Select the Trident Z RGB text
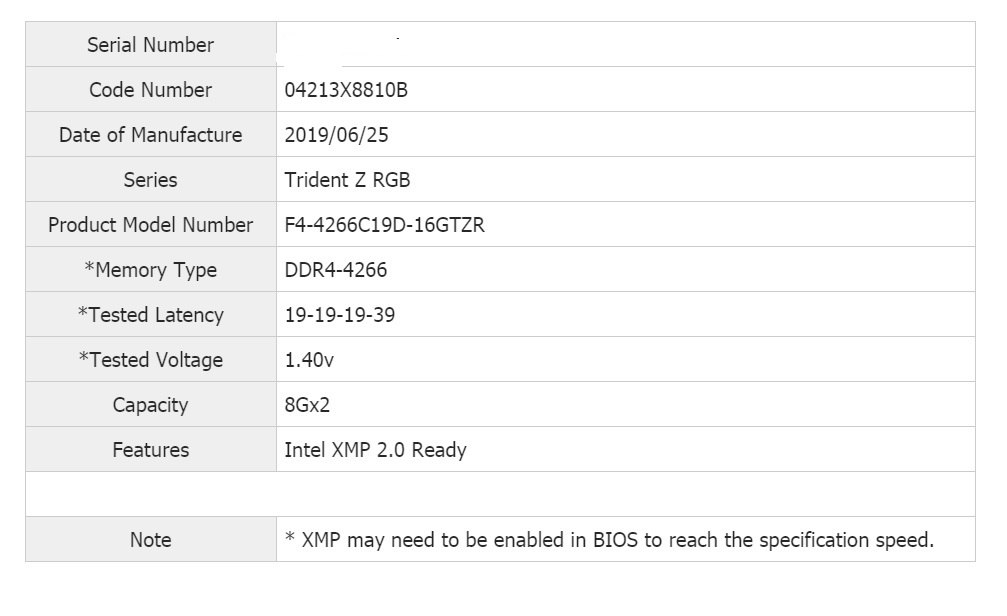Screen dimensions: 1007x616 point(347,180)
